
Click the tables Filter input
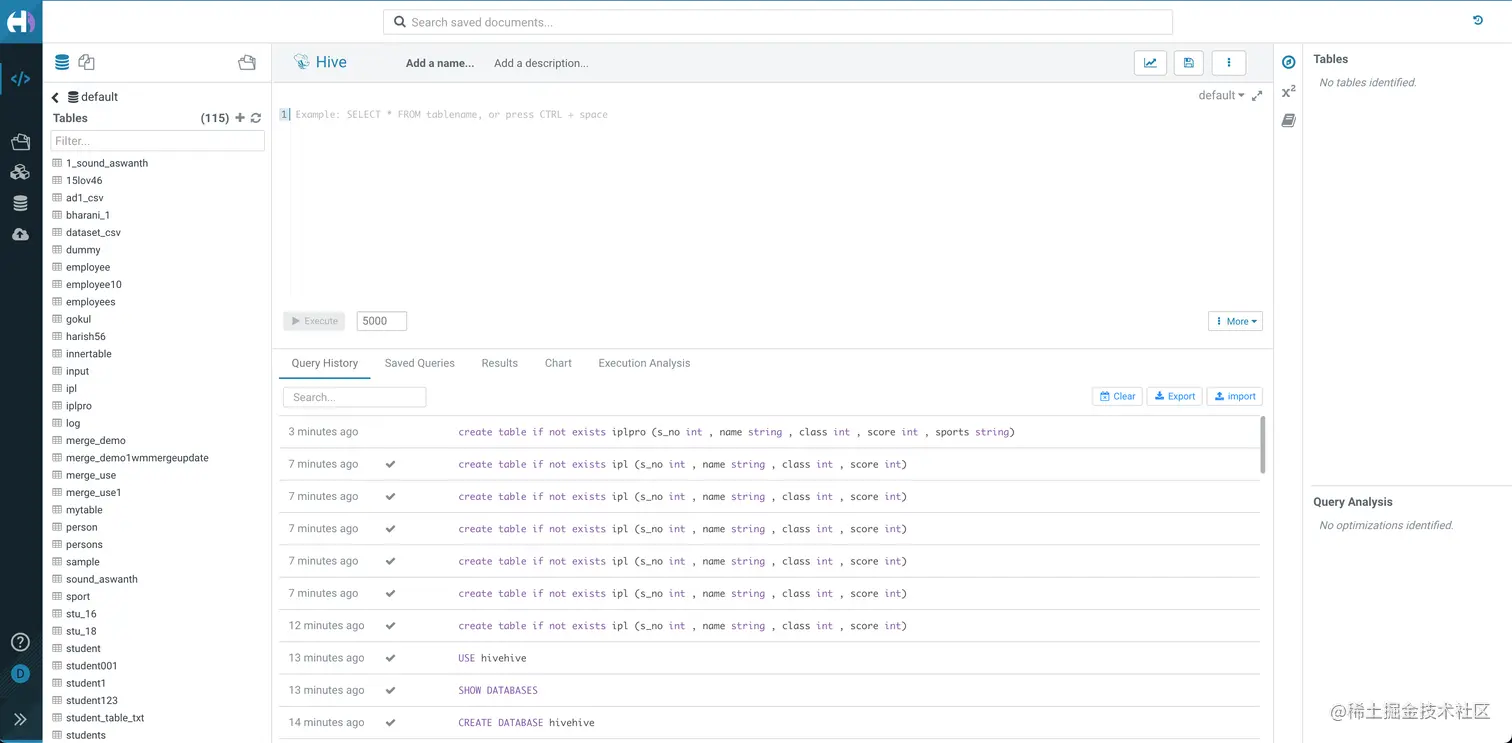tap(158, 141)
